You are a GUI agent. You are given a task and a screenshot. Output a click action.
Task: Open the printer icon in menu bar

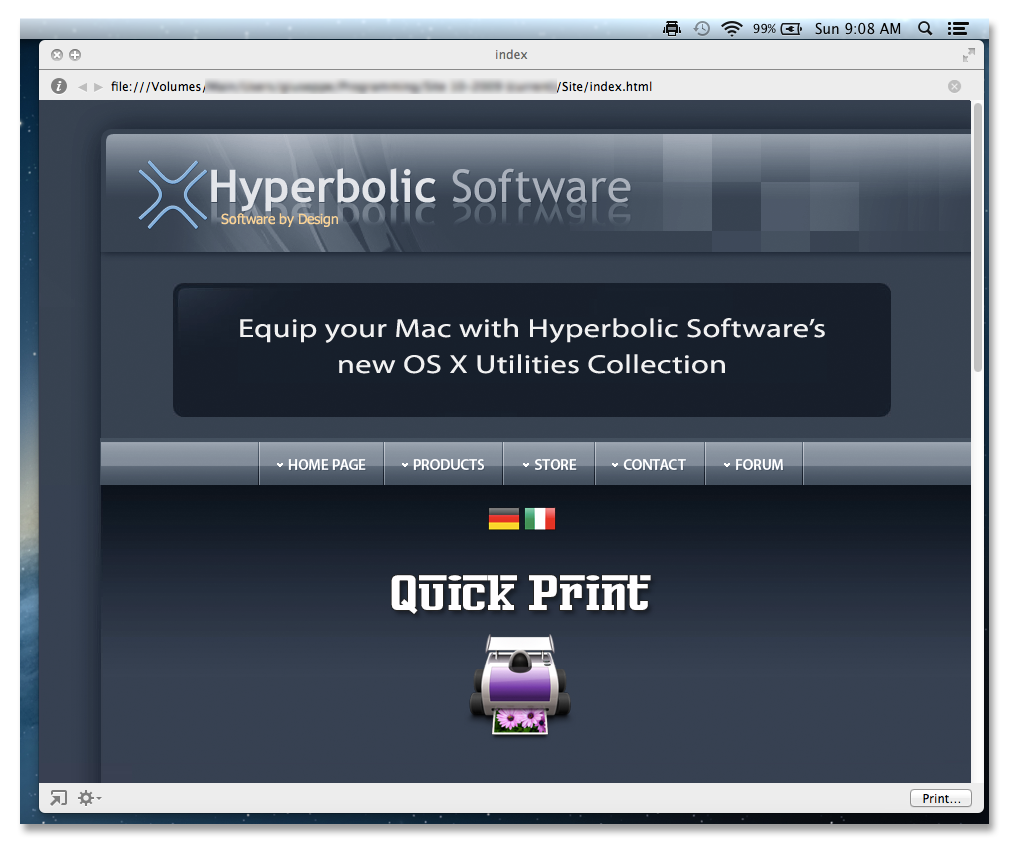tap(672, 28)
